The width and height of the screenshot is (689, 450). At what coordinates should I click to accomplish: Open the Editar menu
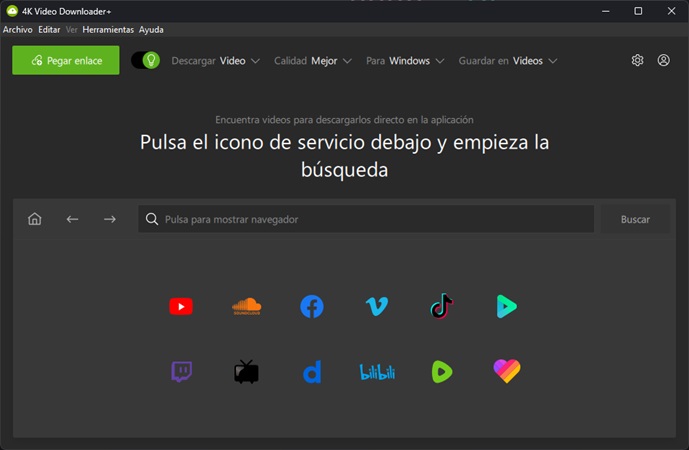49,29
